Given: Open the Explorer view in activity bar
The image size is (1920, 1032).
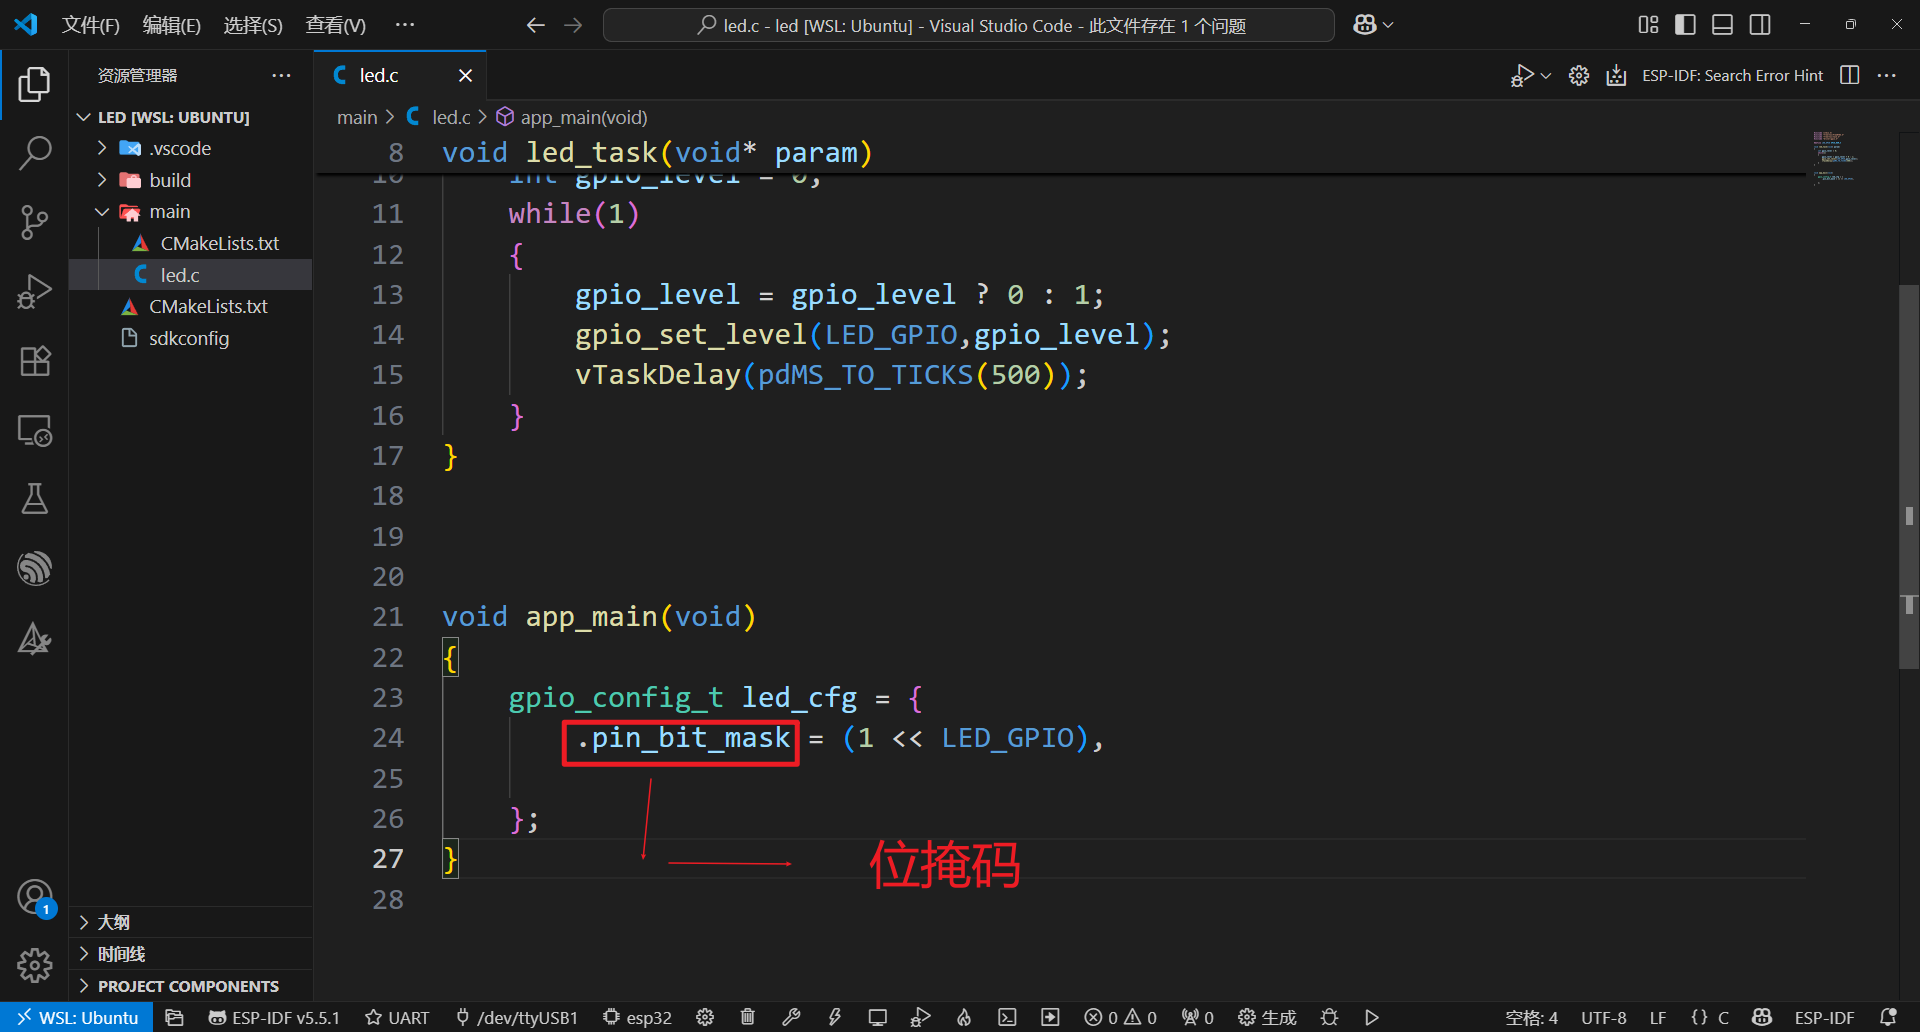Looking at the screenshot, I should click(x=34, y=84).
